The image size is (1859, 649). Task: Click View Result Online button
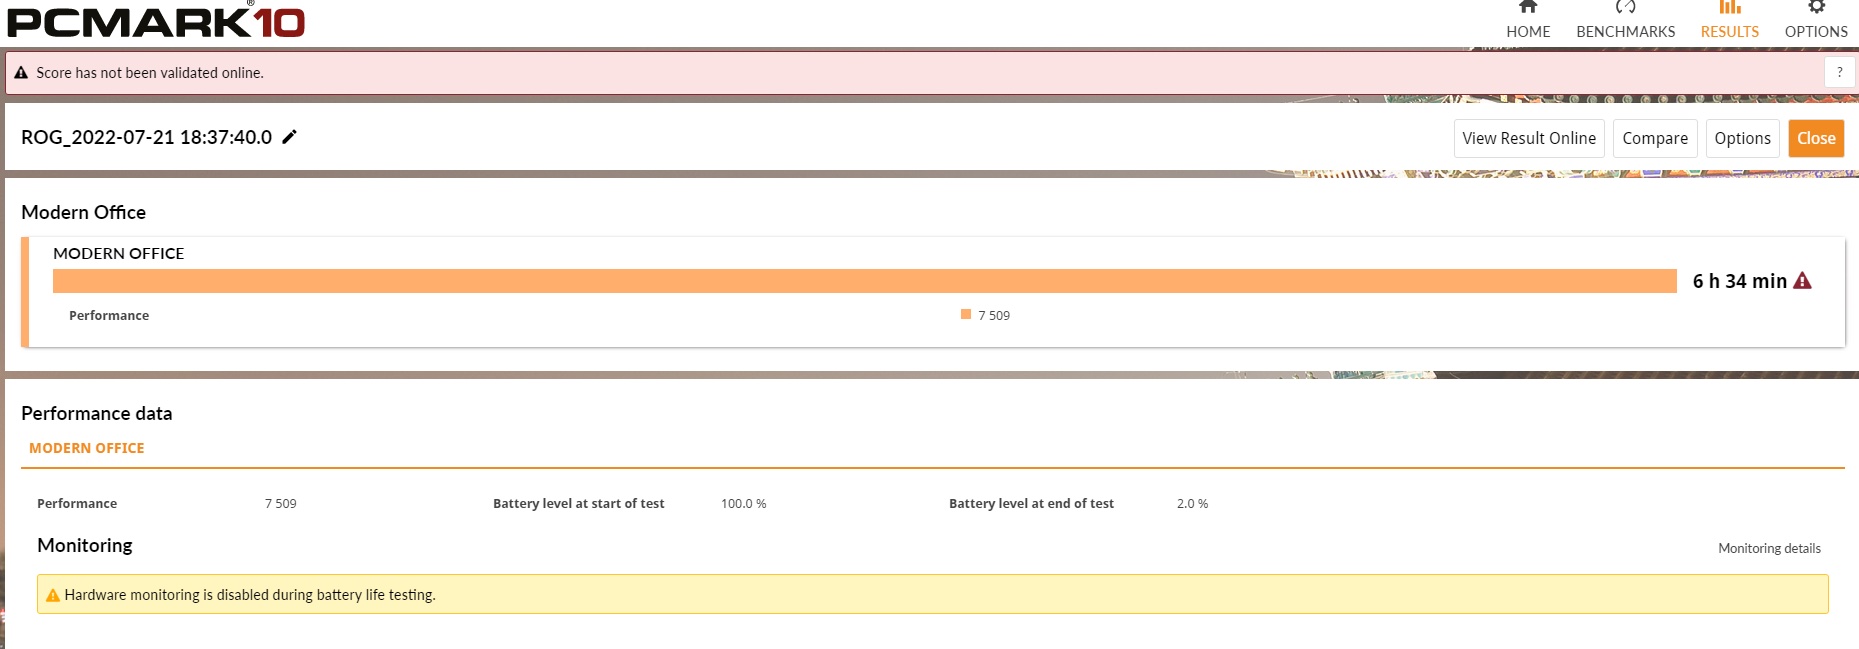click(1528, 138)
